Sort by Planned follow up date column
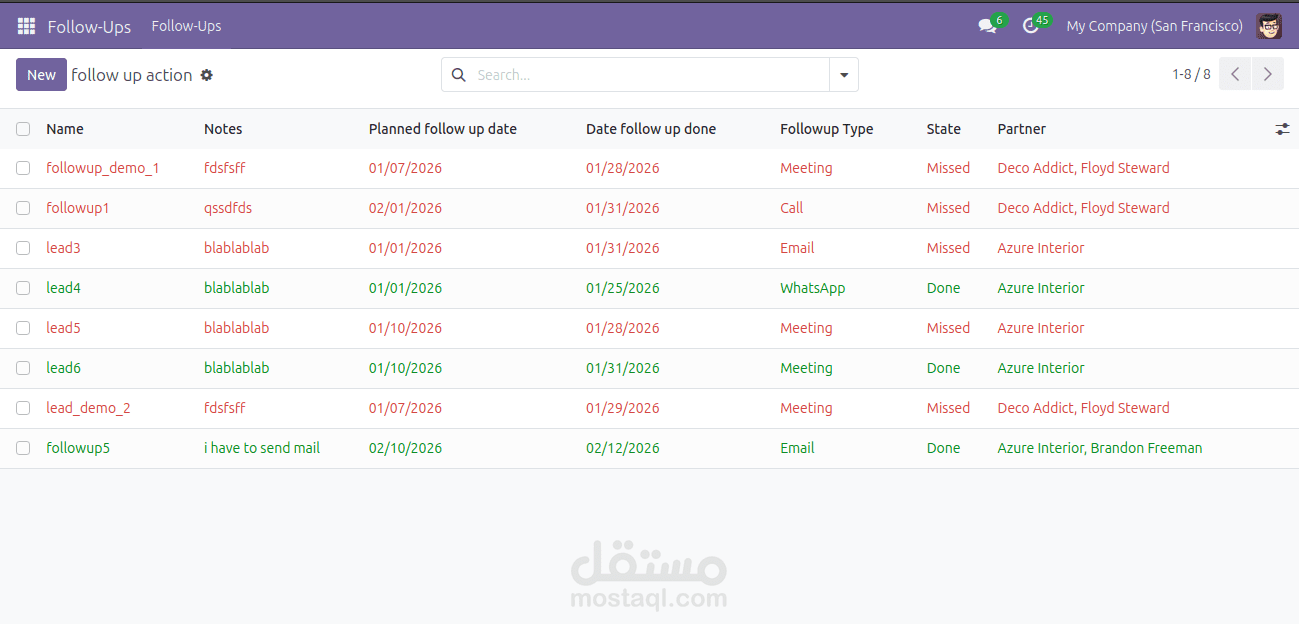 click(442, 129)
